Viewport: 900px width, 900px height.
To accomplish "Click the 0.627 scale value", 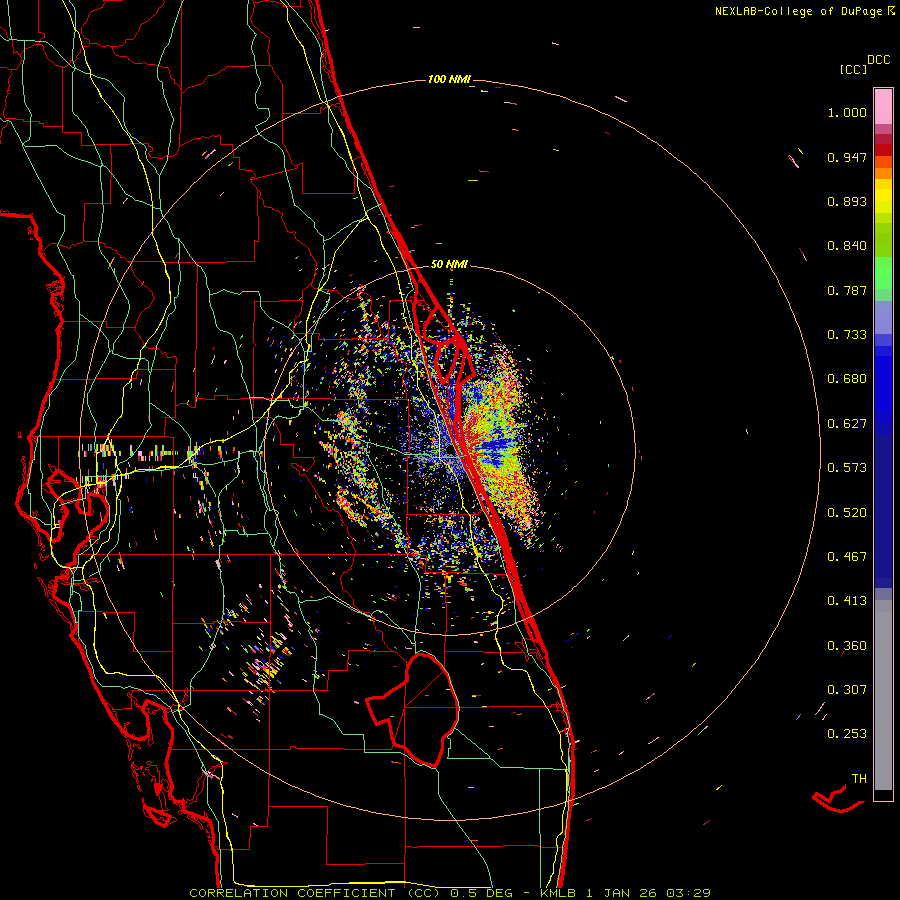I will point(847,424).
